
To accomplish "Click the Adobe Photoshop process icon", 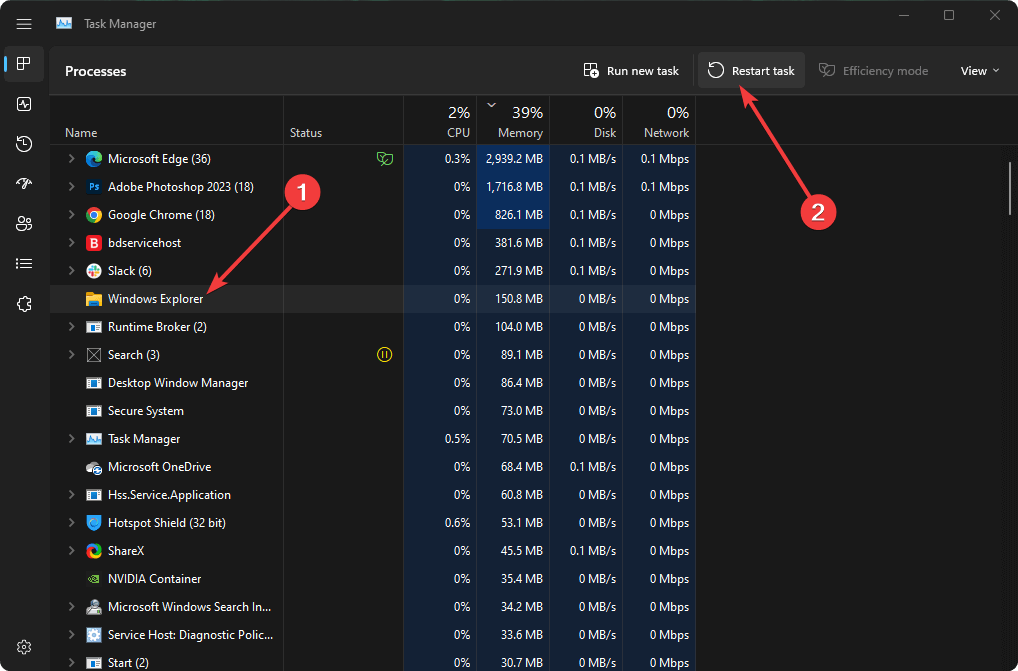I will coord(94,187).
